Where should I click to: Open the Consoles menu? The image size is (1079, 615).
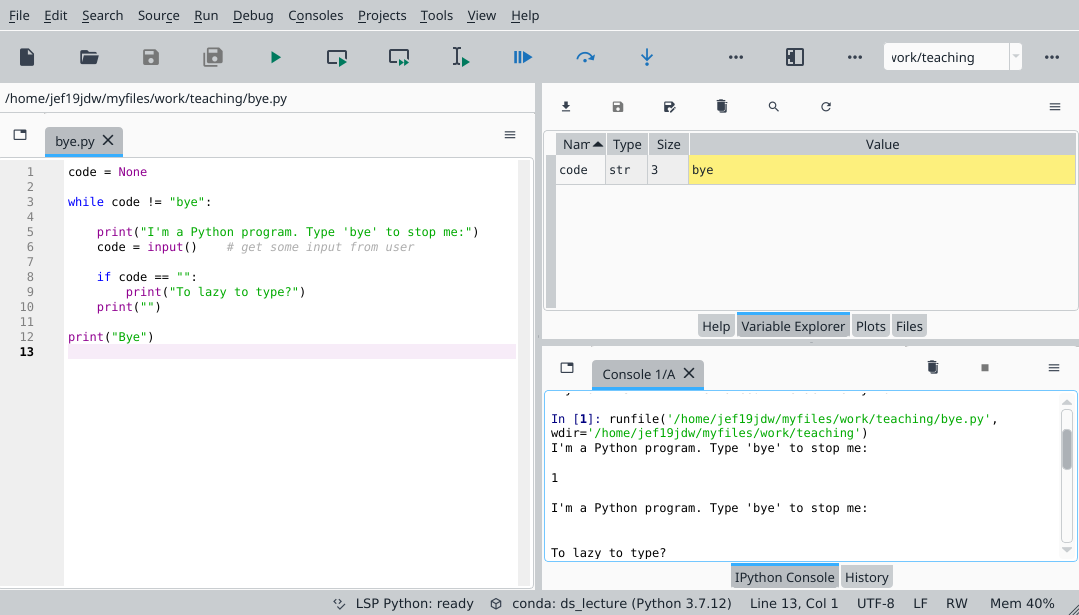pos(315,15)
